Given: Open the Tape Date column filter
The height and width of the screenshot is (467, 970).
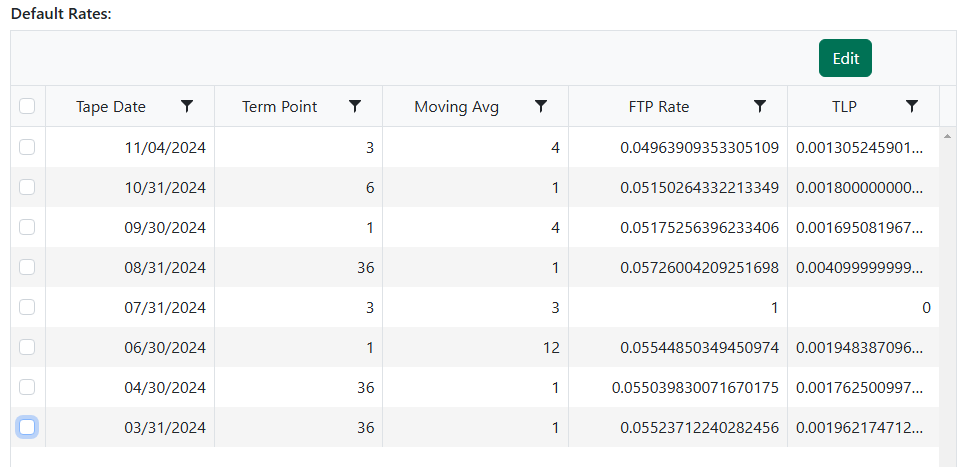Looking at the screenshot, I should click(187, 106).
